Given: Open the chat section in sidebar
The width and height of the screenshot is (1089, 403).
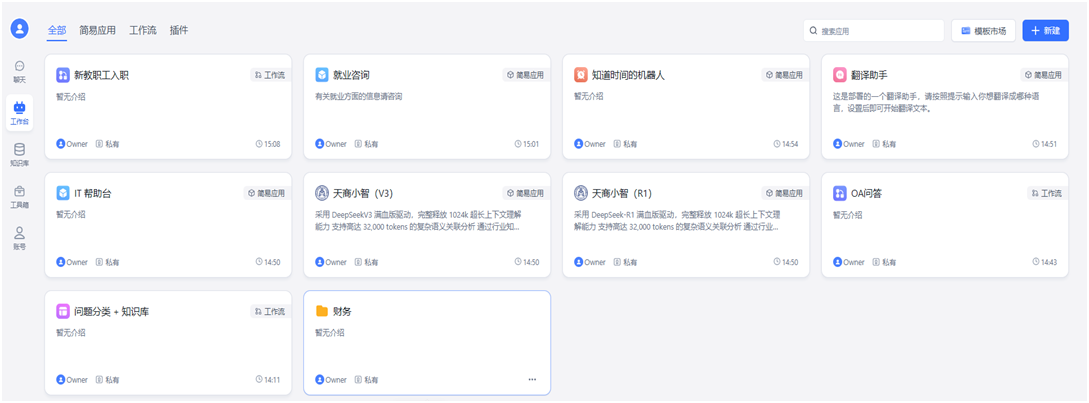Looking at the screenshot, I should pyautogui.click(x=19, y=70).
